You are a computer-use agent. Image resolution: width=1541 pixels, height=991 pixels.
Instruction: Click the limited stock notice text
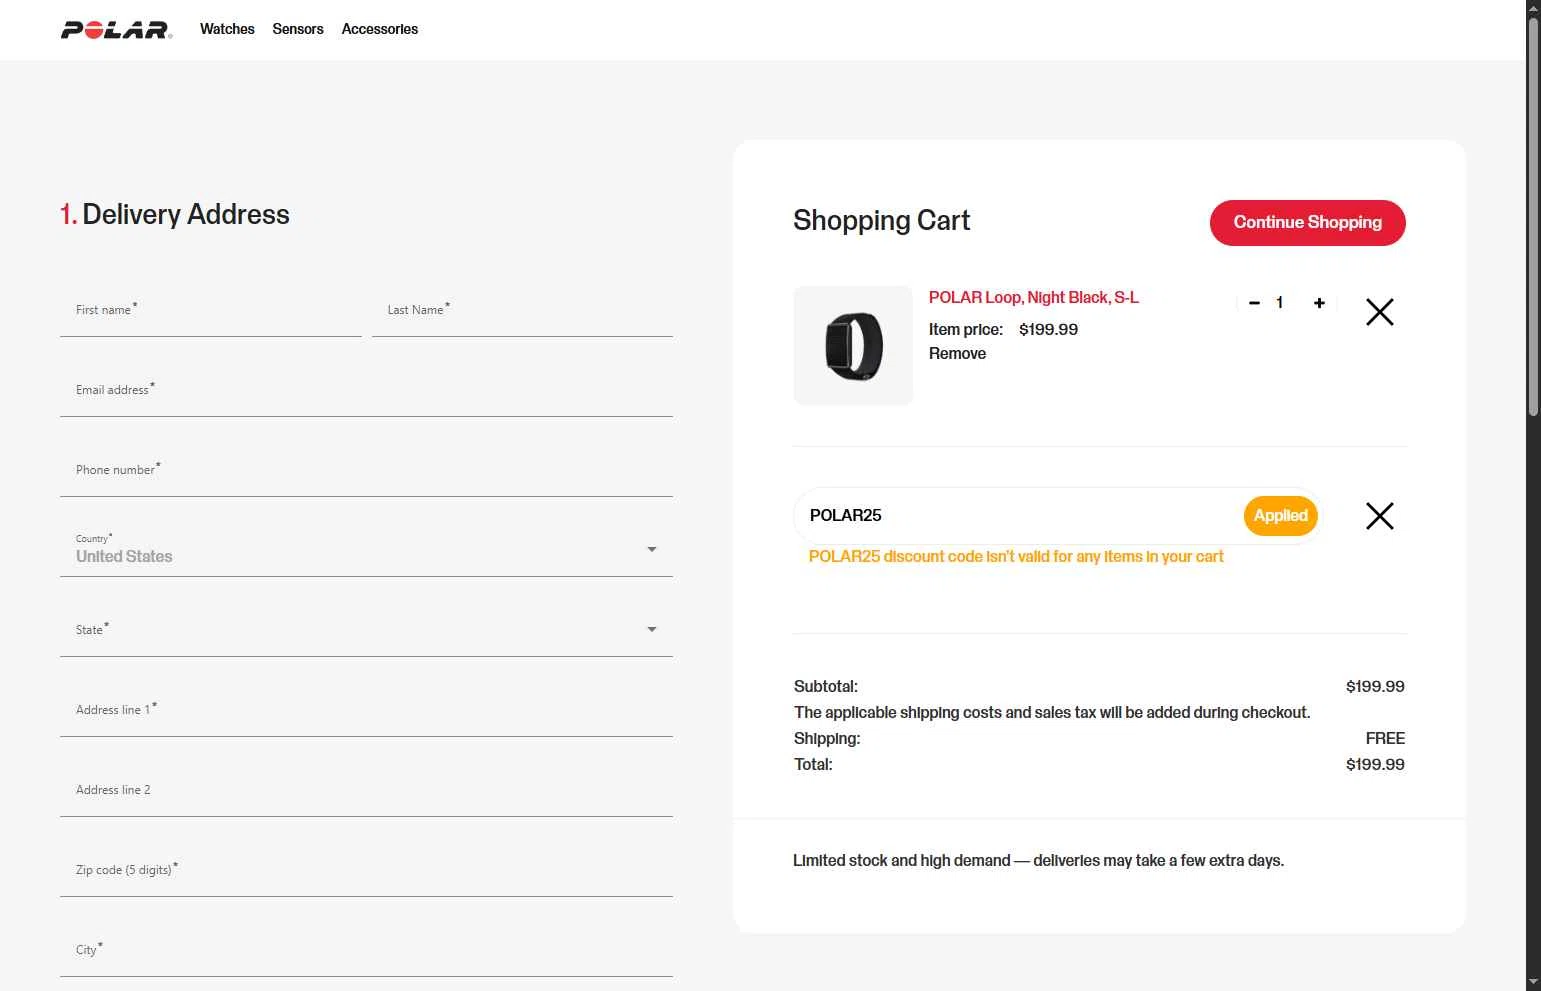1038,861
